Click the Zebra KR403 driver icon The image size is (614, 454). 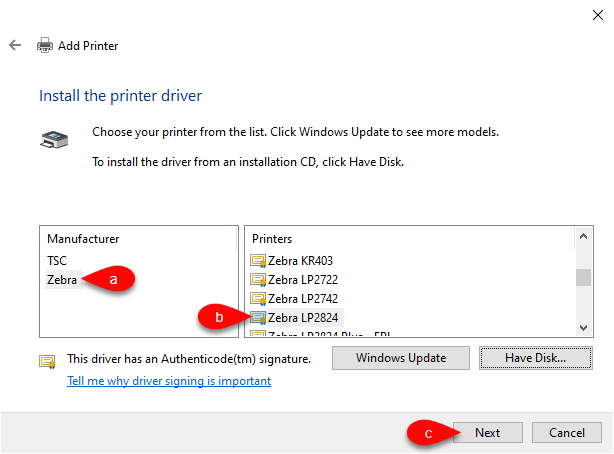258,260
